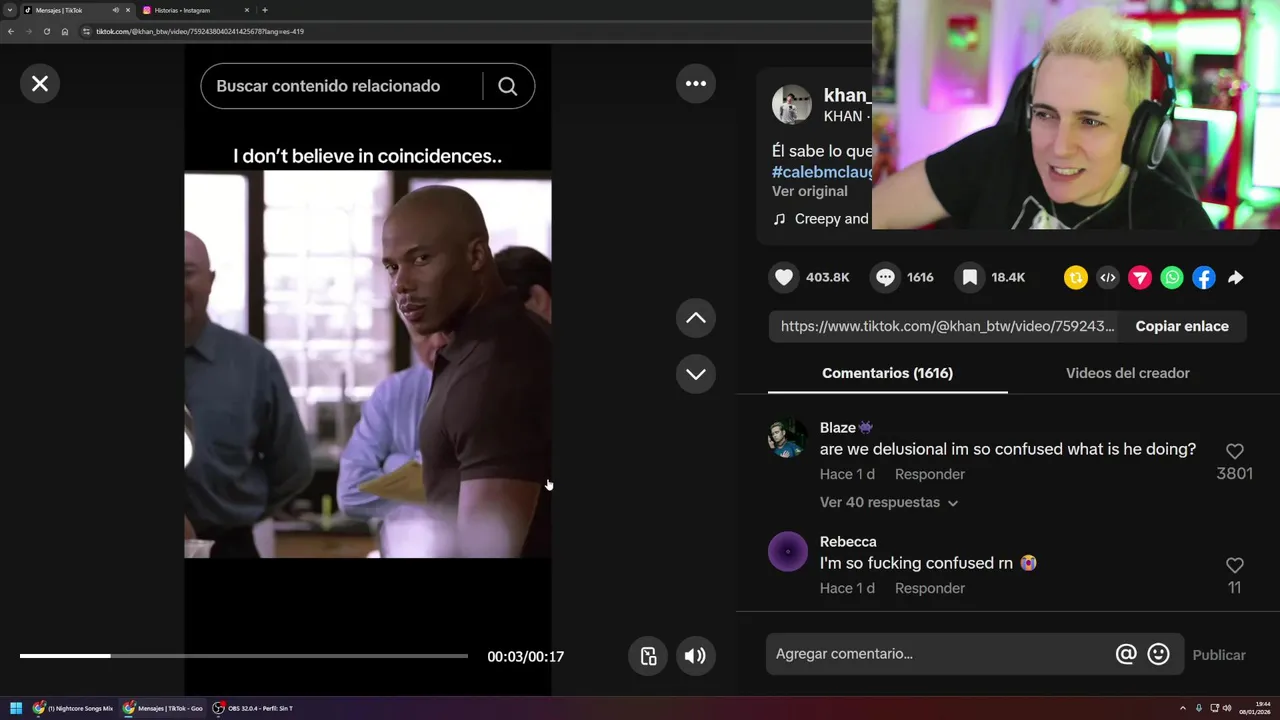
Task: Open comments via speech bubble icon
Action: [885, 277]
